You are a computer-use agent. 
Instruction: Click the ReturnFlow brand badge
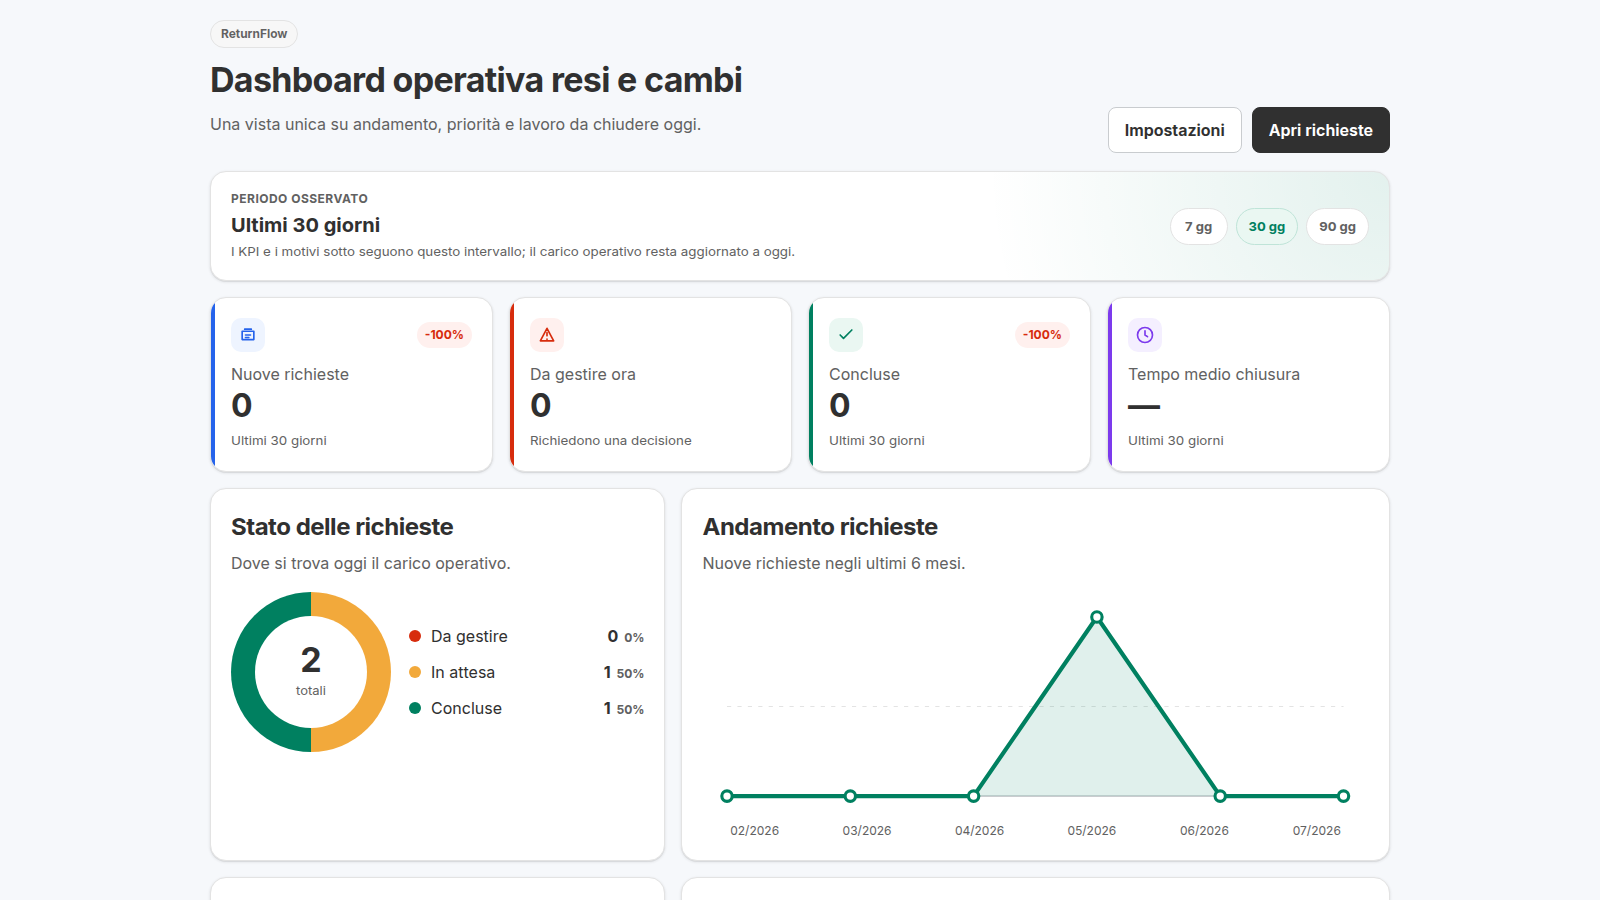coord(254,34)
